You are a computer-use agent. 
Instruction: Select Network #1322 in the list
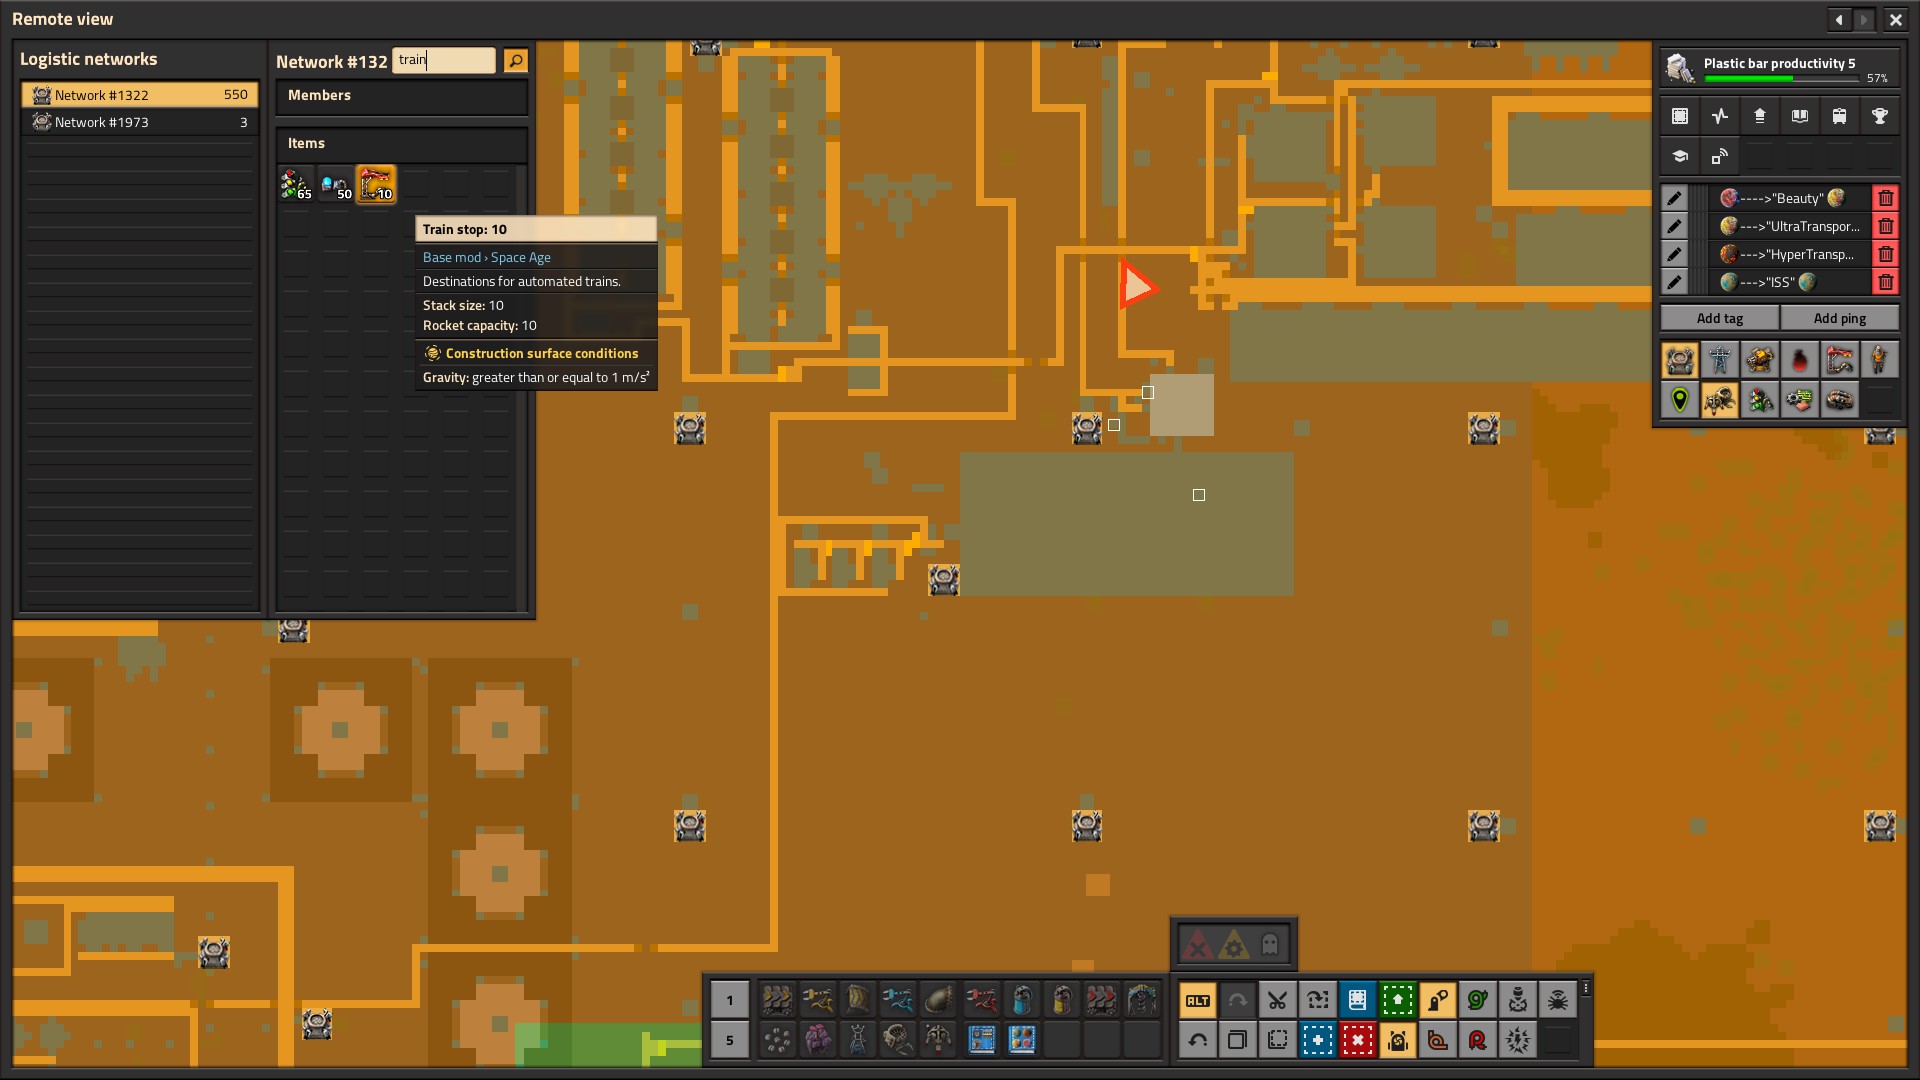(x=140, y=95)
